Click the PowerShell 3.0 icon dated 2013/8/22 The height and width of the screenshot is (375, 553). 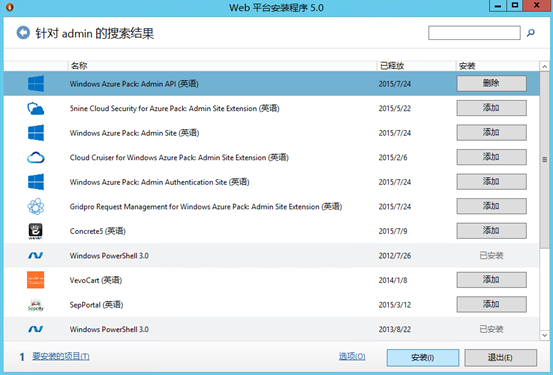click(x=36, y=329)
